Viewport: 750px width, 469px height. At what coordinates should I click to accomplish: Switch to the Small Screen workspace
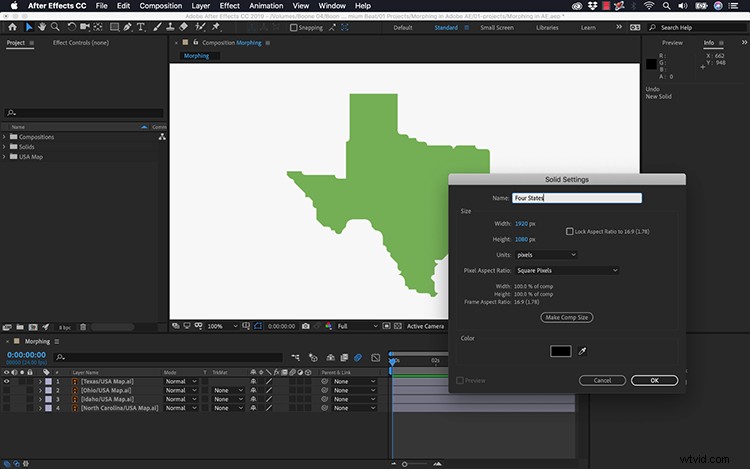pos(497,28)
